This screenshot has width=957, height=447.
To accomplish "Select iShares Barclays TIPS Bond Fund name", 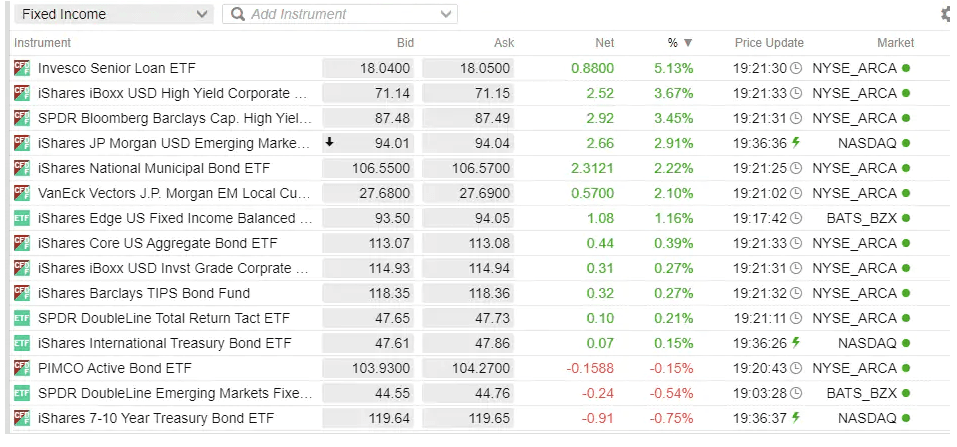I will (x=144, y=293).
